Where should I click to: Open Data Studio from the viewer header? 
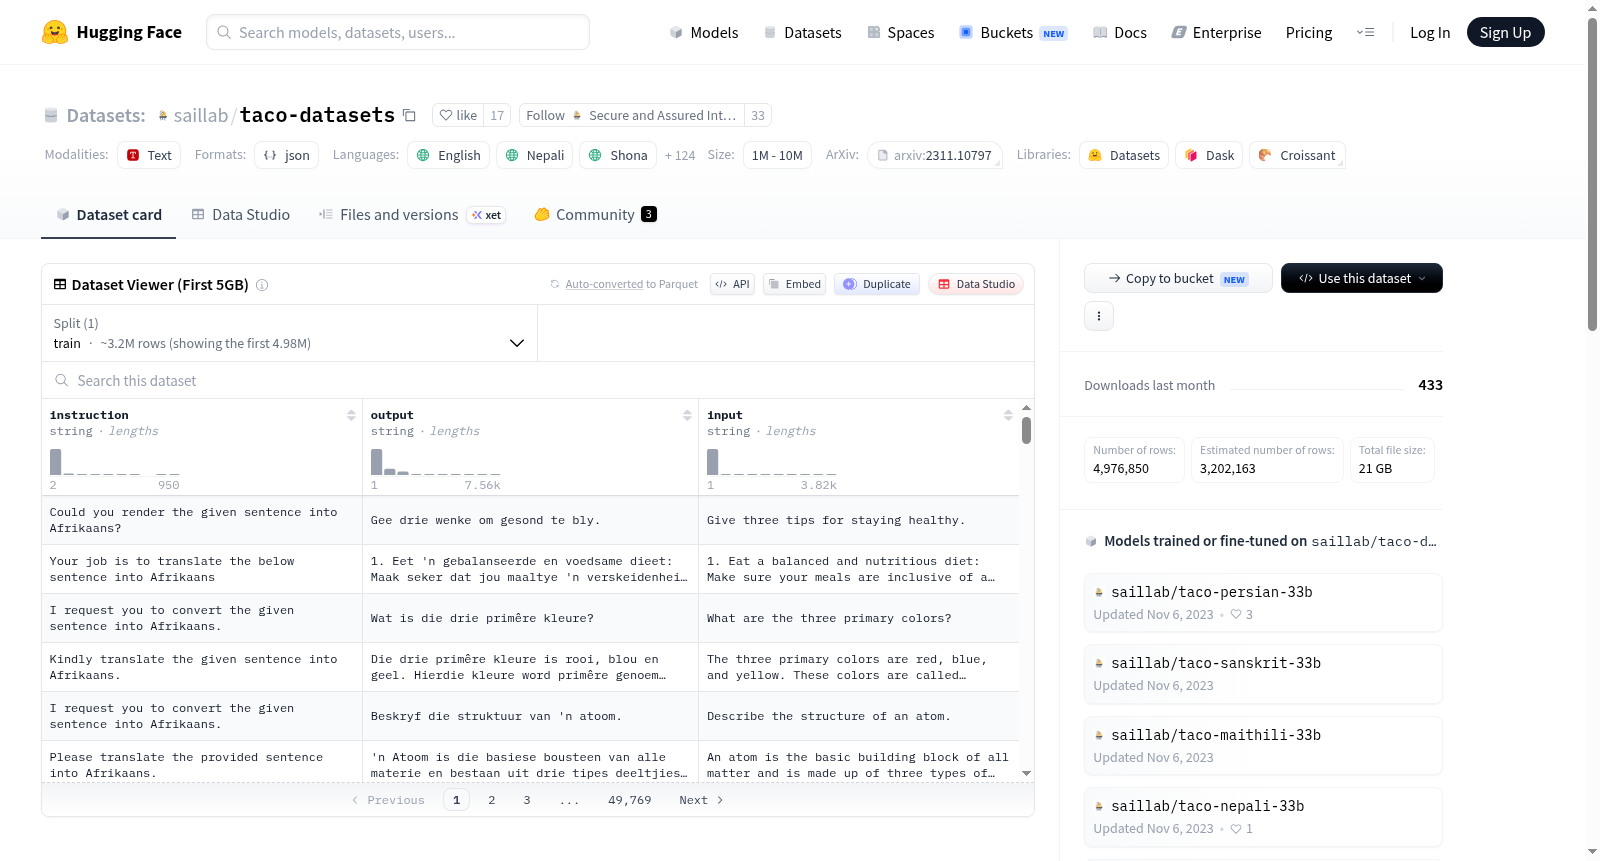(x=976, y=284)
